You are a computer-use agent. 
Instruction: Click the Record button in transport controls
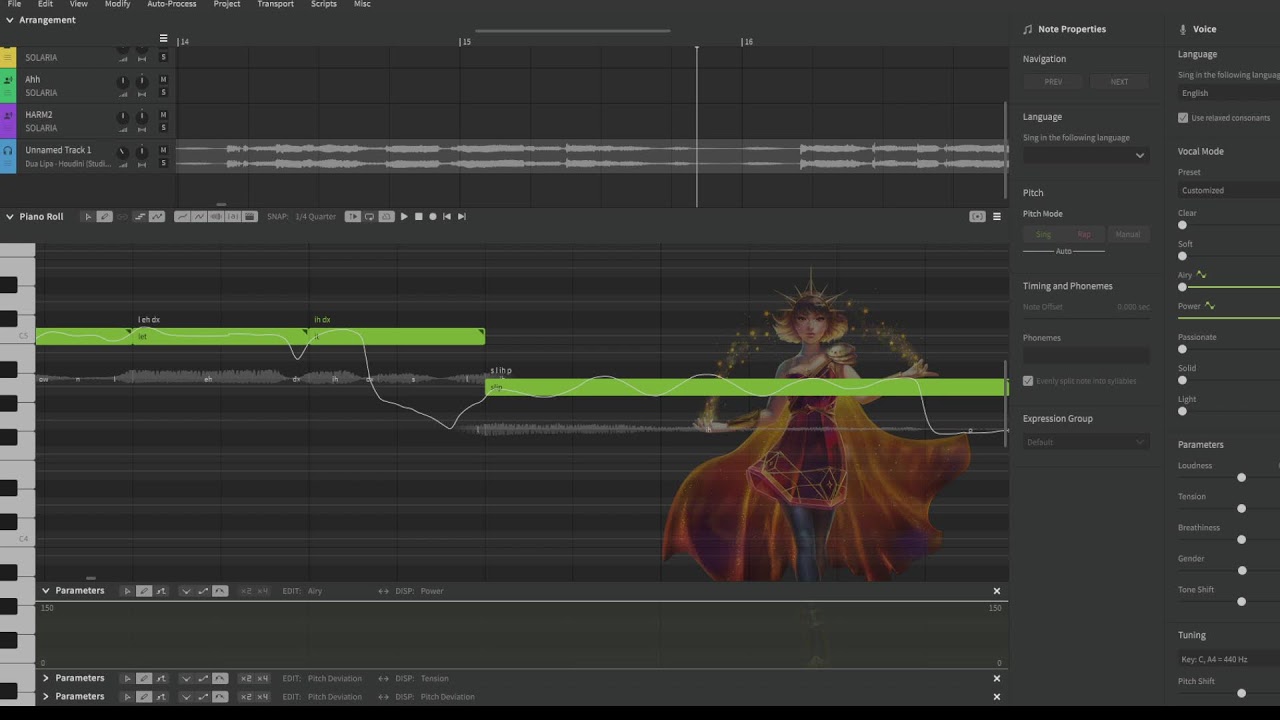point(432,216)
